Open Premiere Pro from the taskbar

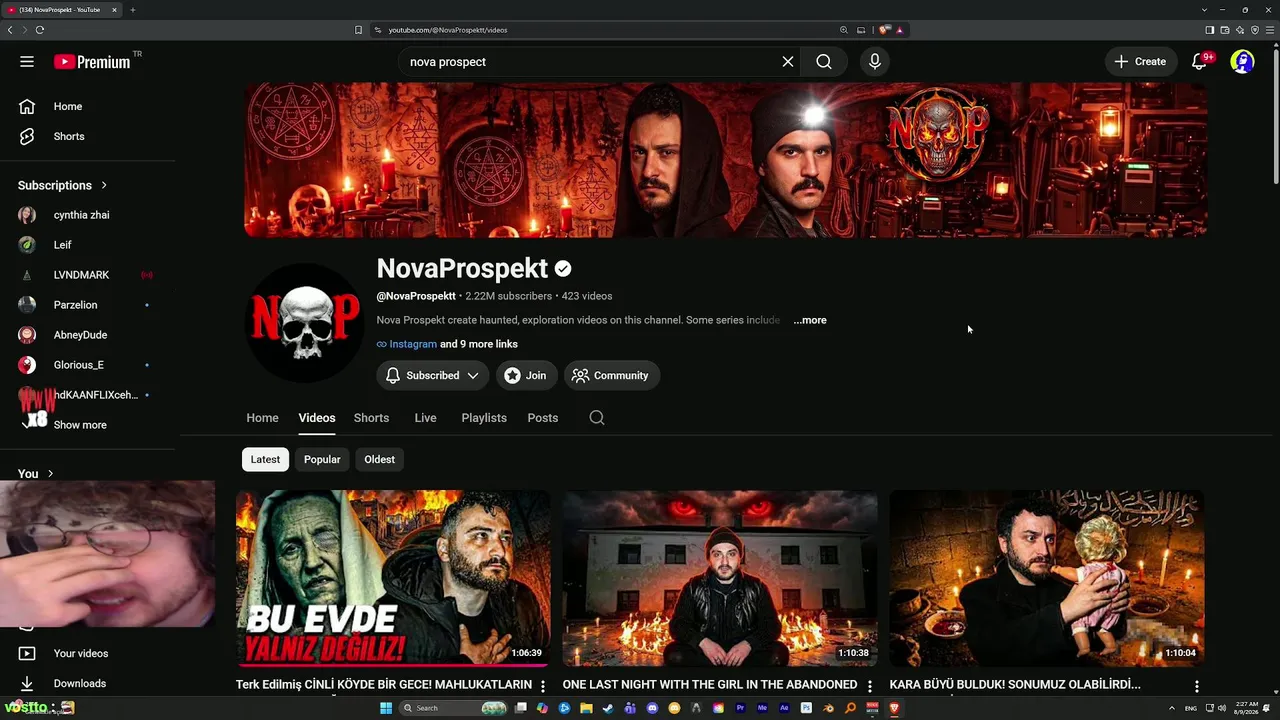click(x=740, y=708)
